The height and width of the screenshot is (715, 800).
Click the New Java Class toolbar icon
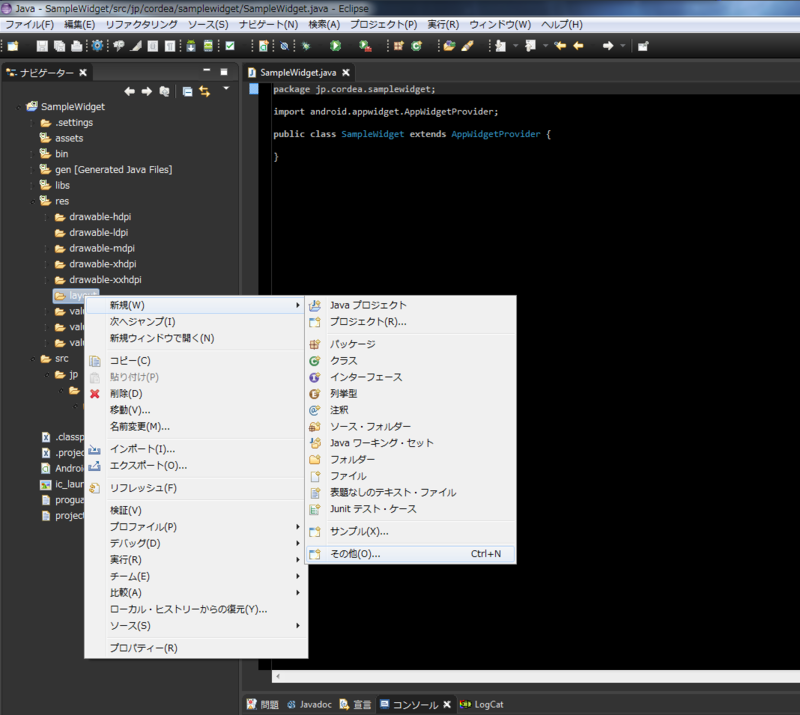click(x=417, y=46)
